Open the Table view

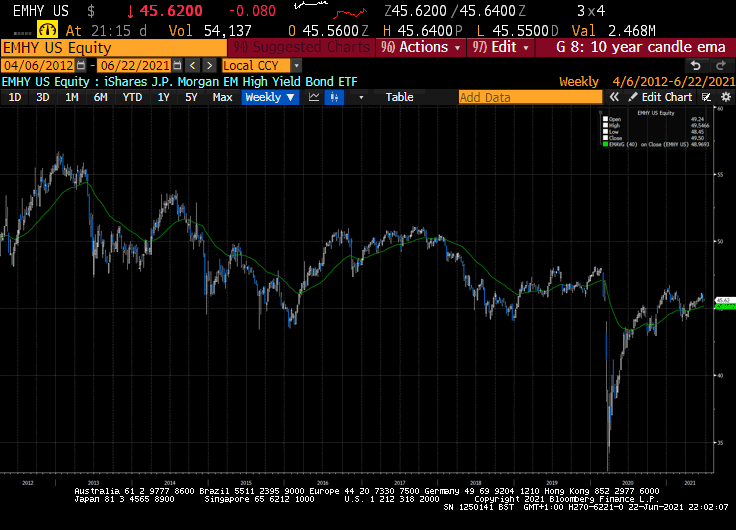pos(399,97)
